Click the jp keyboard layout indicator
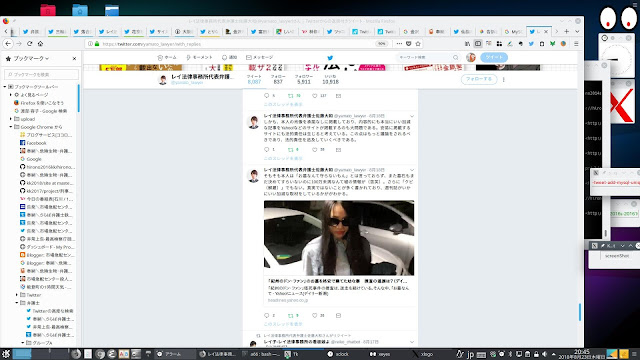 [470, 354]
